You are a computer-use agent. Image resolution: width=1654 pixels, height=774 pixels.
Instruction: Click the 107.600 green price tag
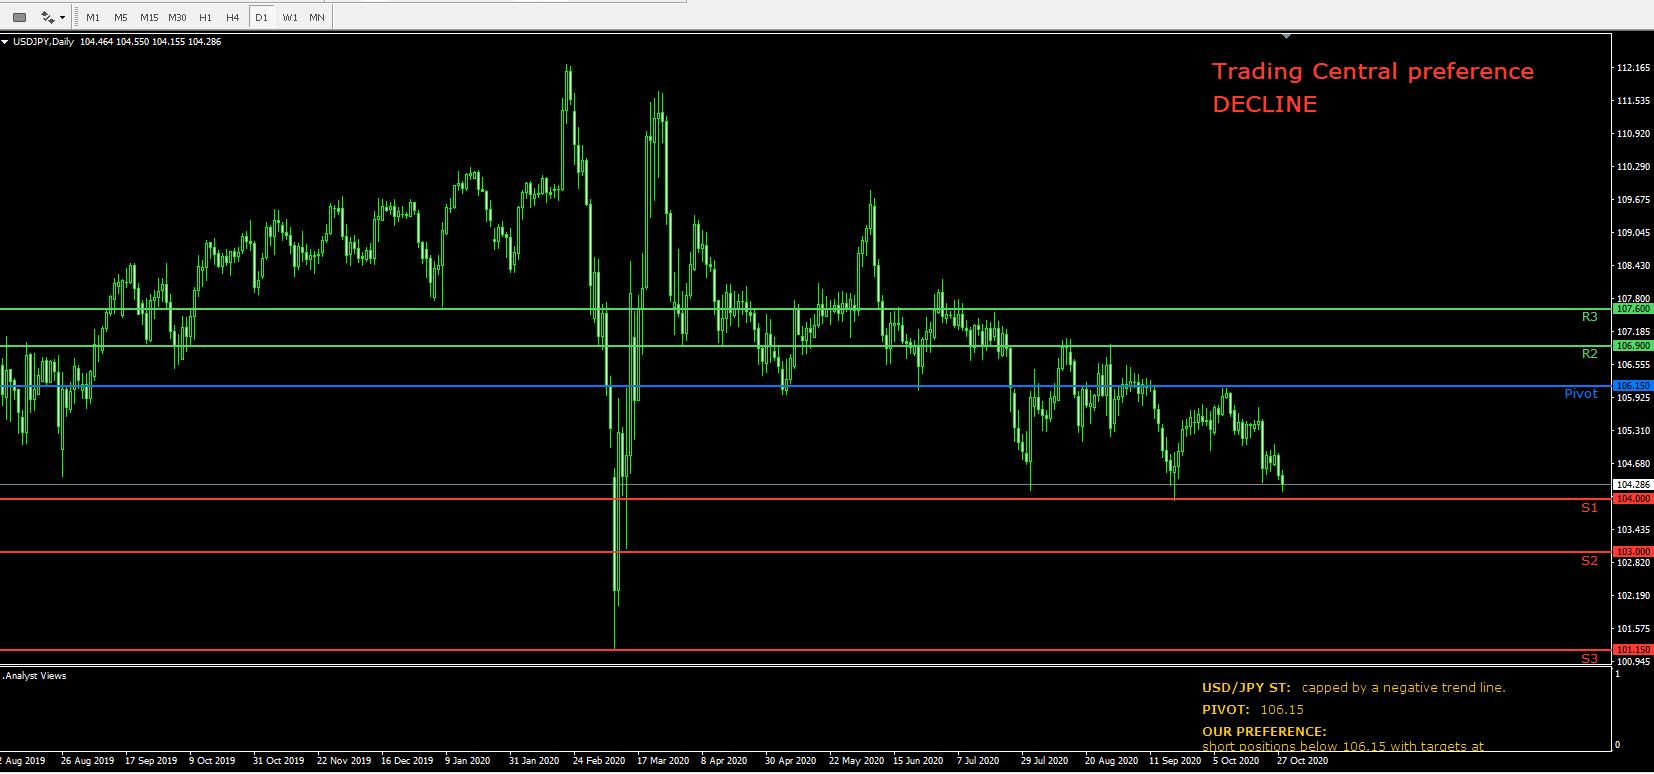[1633, 309]
